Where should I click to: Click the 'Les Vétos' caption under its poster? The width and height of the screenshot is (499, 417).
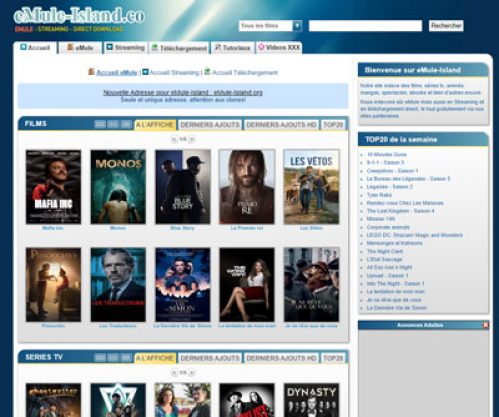[311, 228]
